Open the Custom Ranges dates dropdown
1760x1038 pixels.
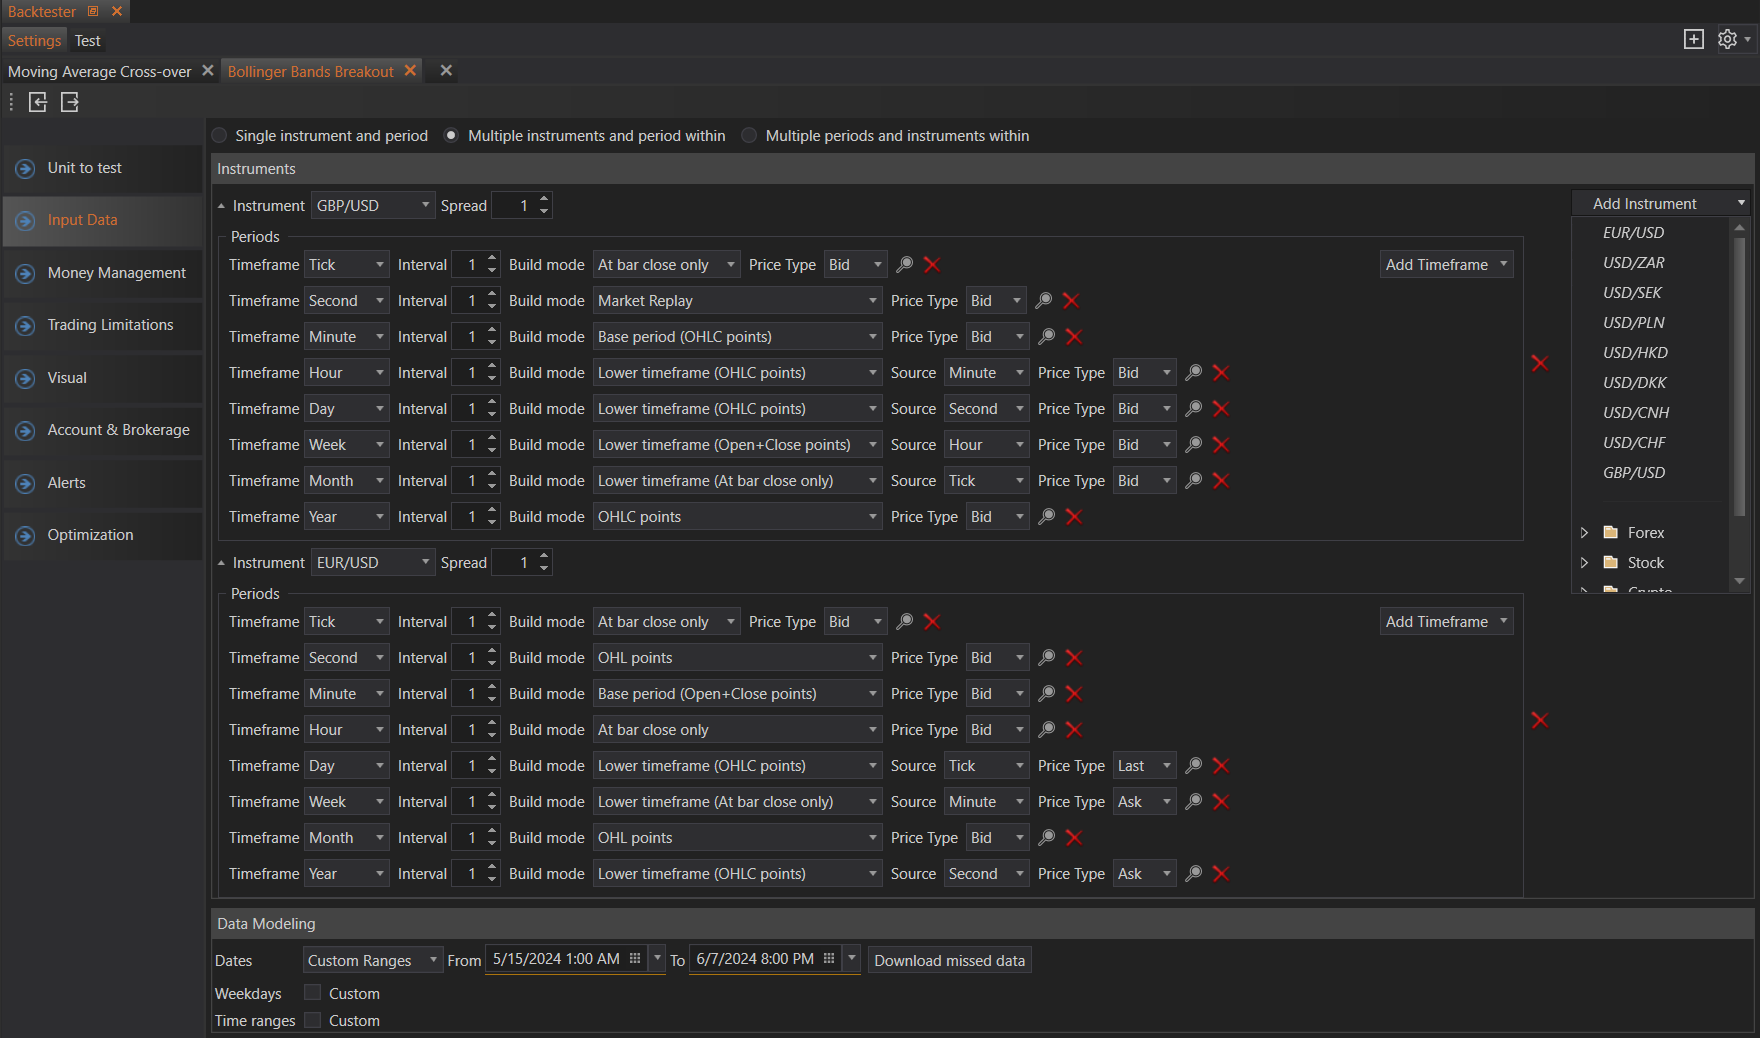372,960
